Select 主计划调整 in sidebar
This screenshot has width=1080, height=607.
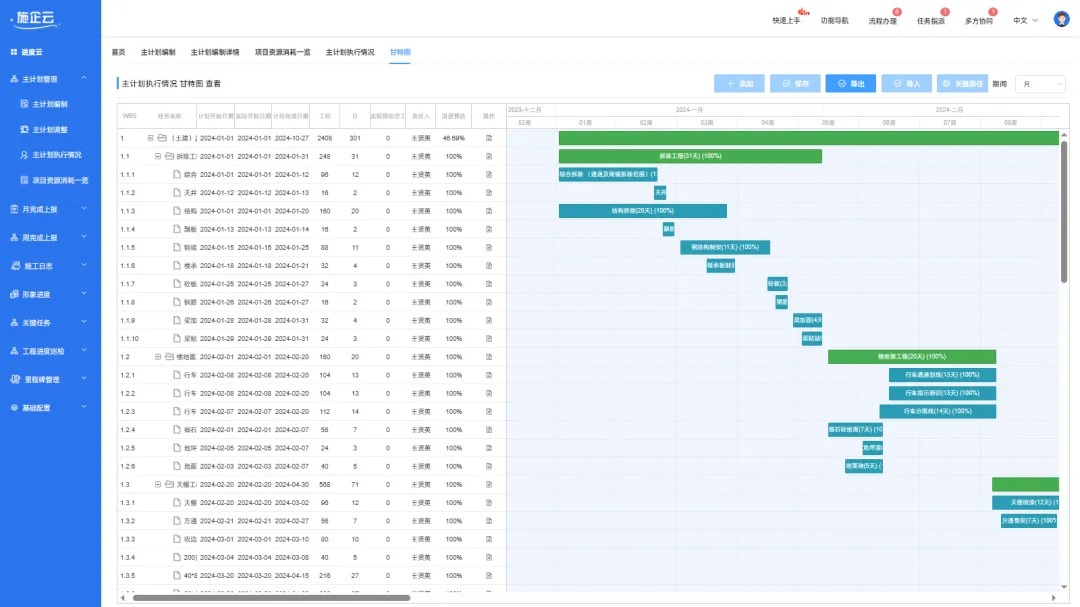pyautogui.click(x=50, y=129)
